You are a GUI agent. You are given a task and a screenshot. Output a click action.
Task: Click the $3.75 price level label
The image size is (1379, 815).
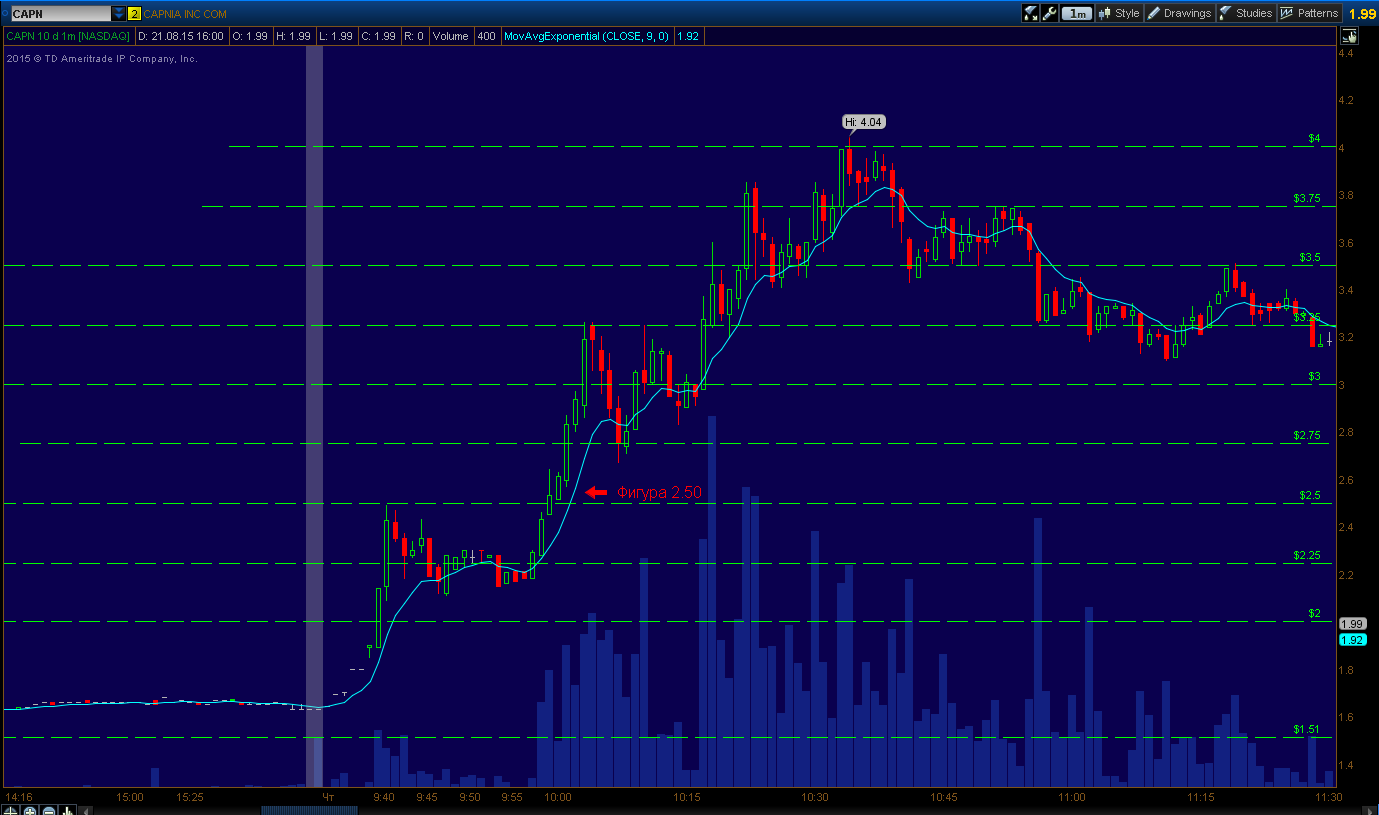(x=1307, y=198)
